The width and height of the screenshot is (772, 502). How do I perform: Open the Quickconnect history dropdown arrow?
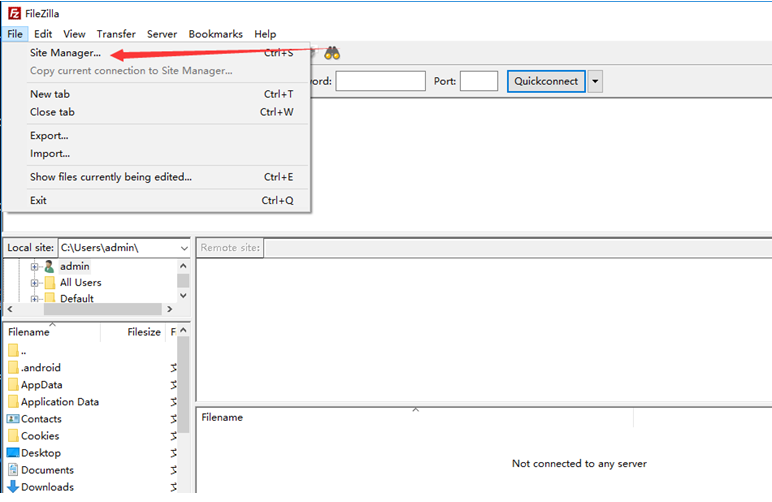point(595,81)
